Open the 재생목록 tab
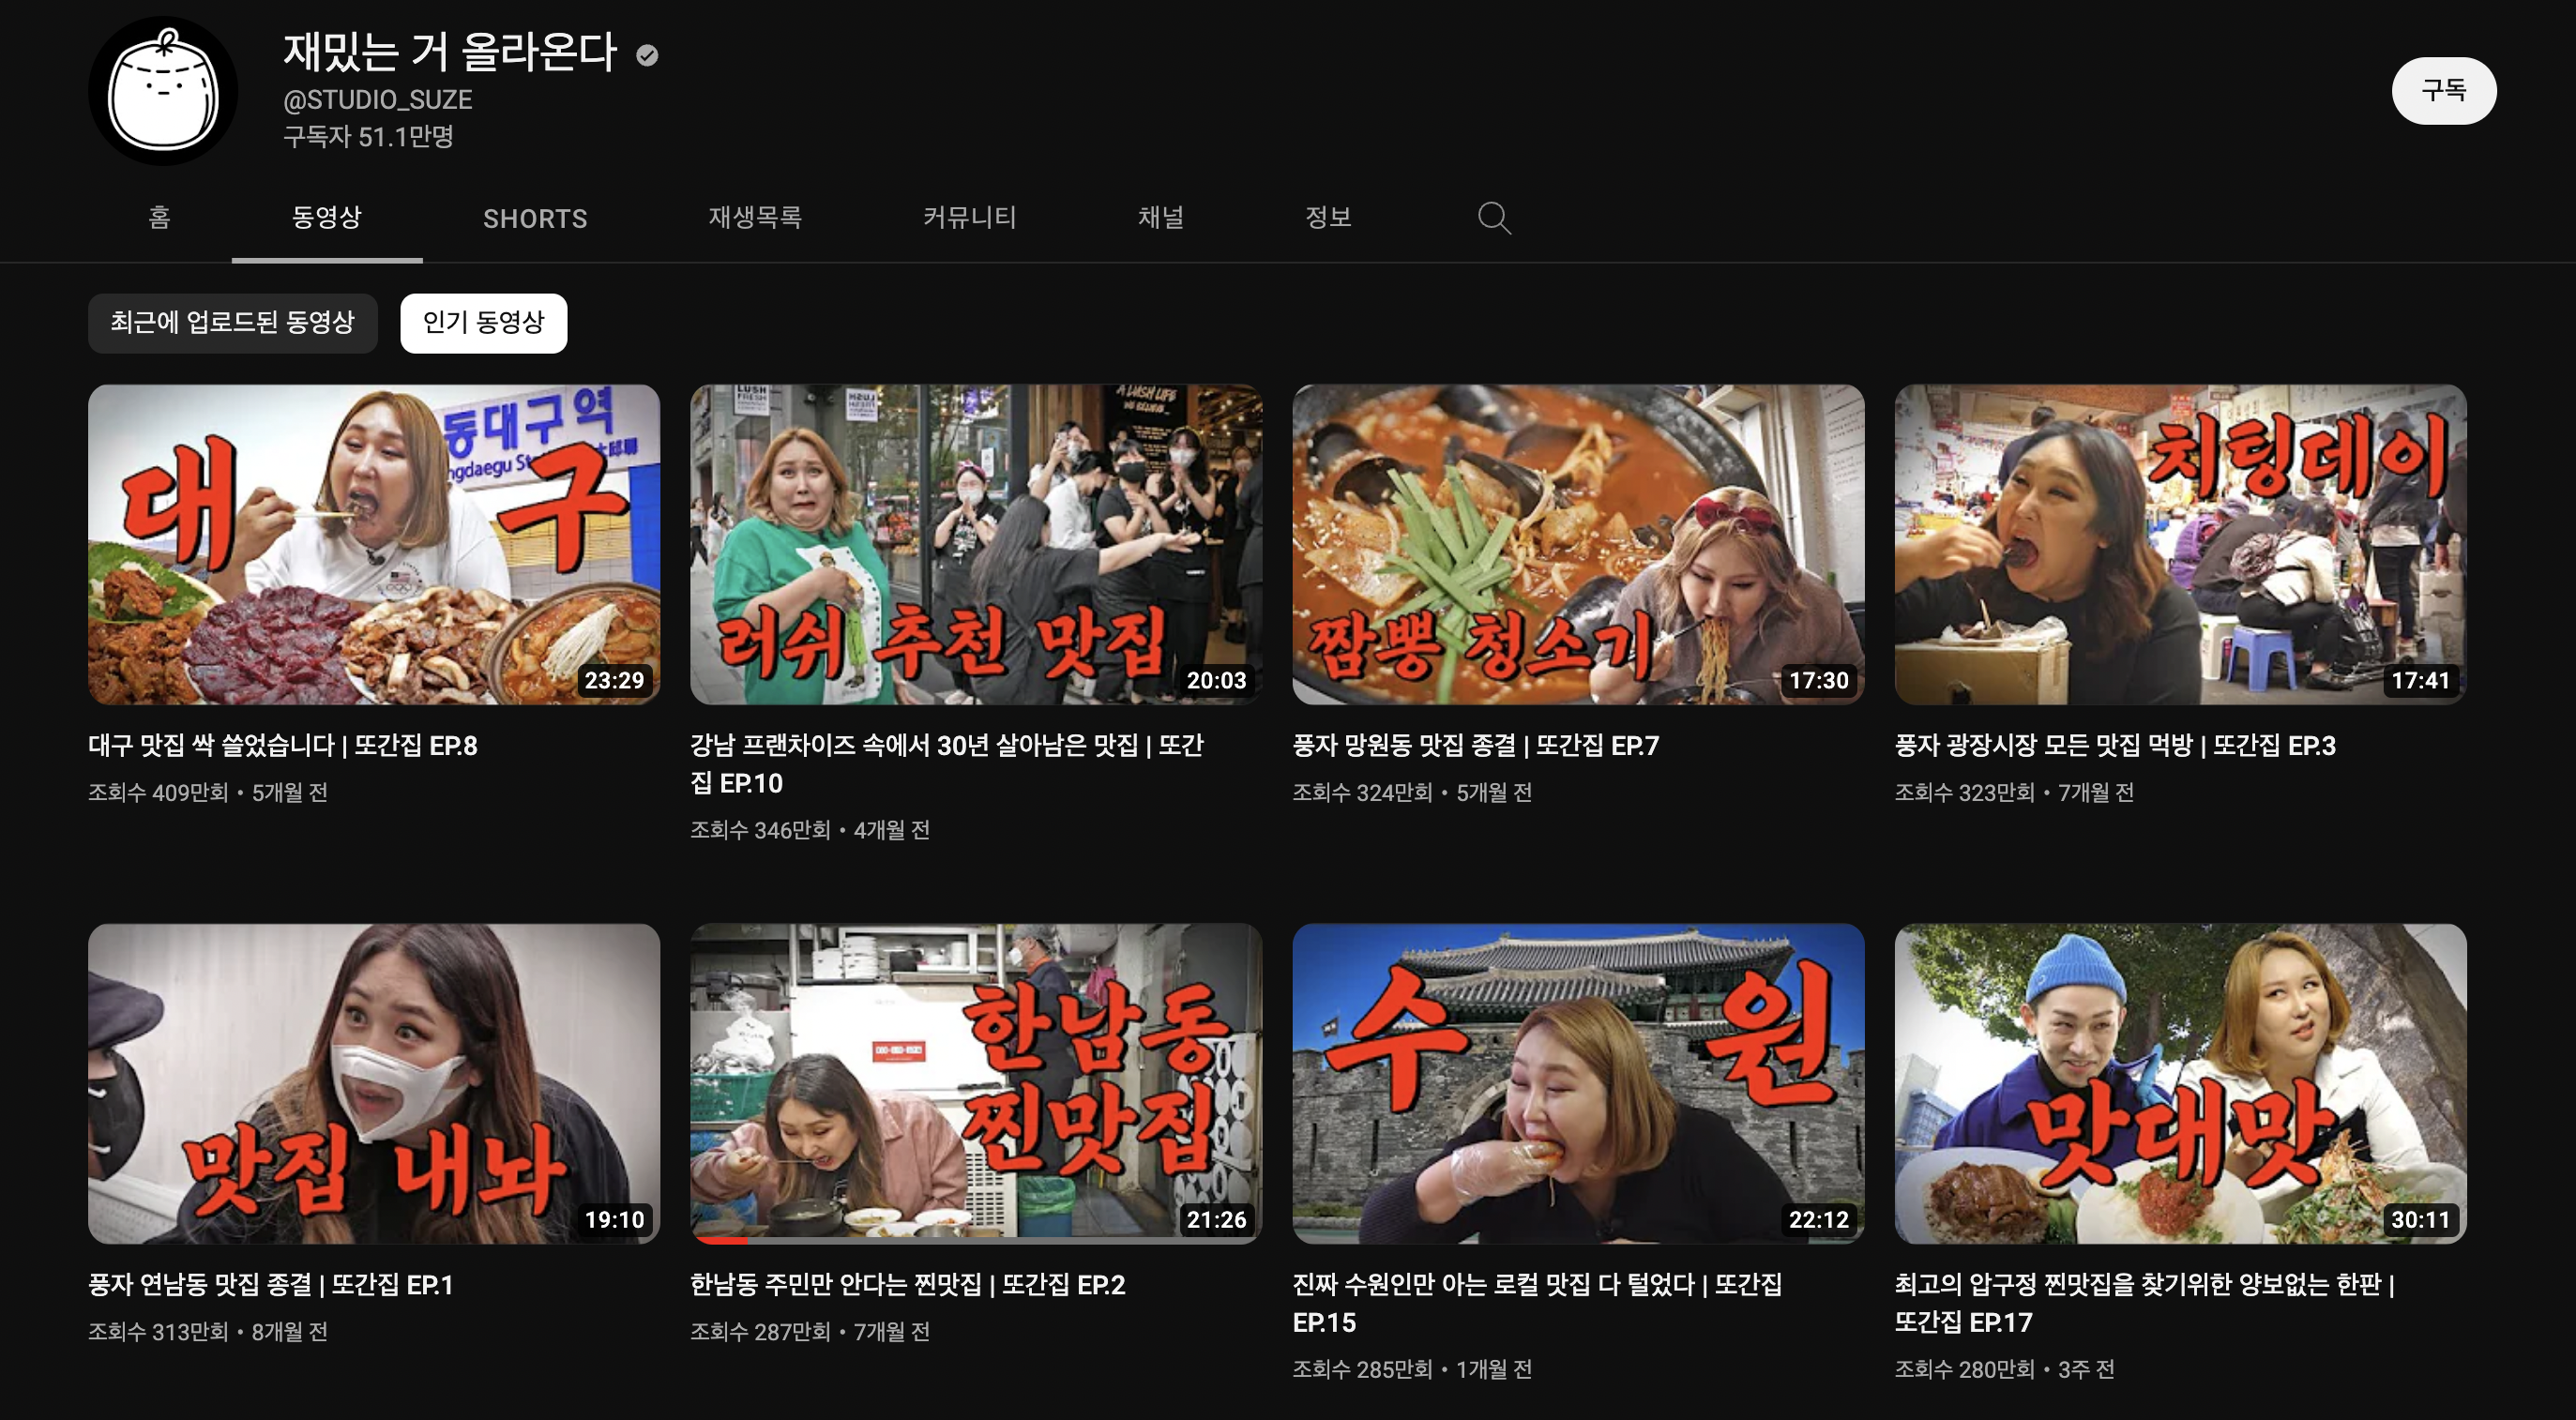The width and height of the screenshot is (2576, 1420). pos(755,217)
